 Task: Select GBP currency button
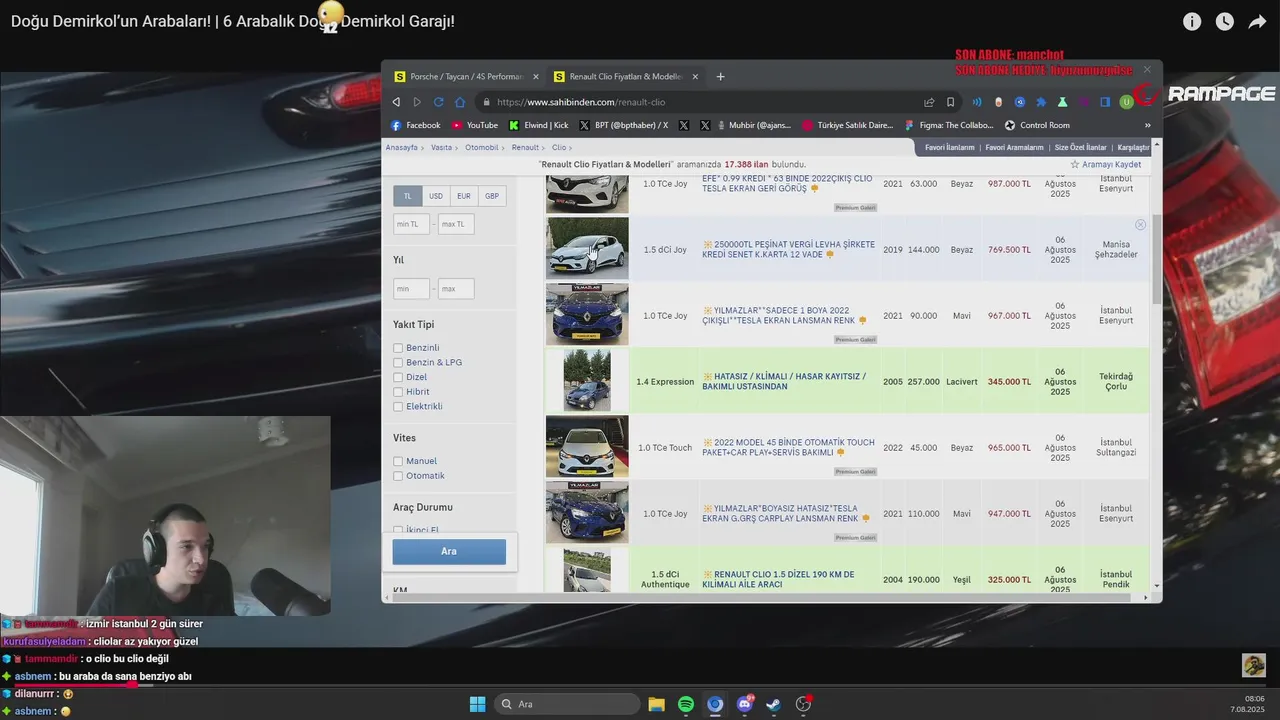tap(492, 196)
